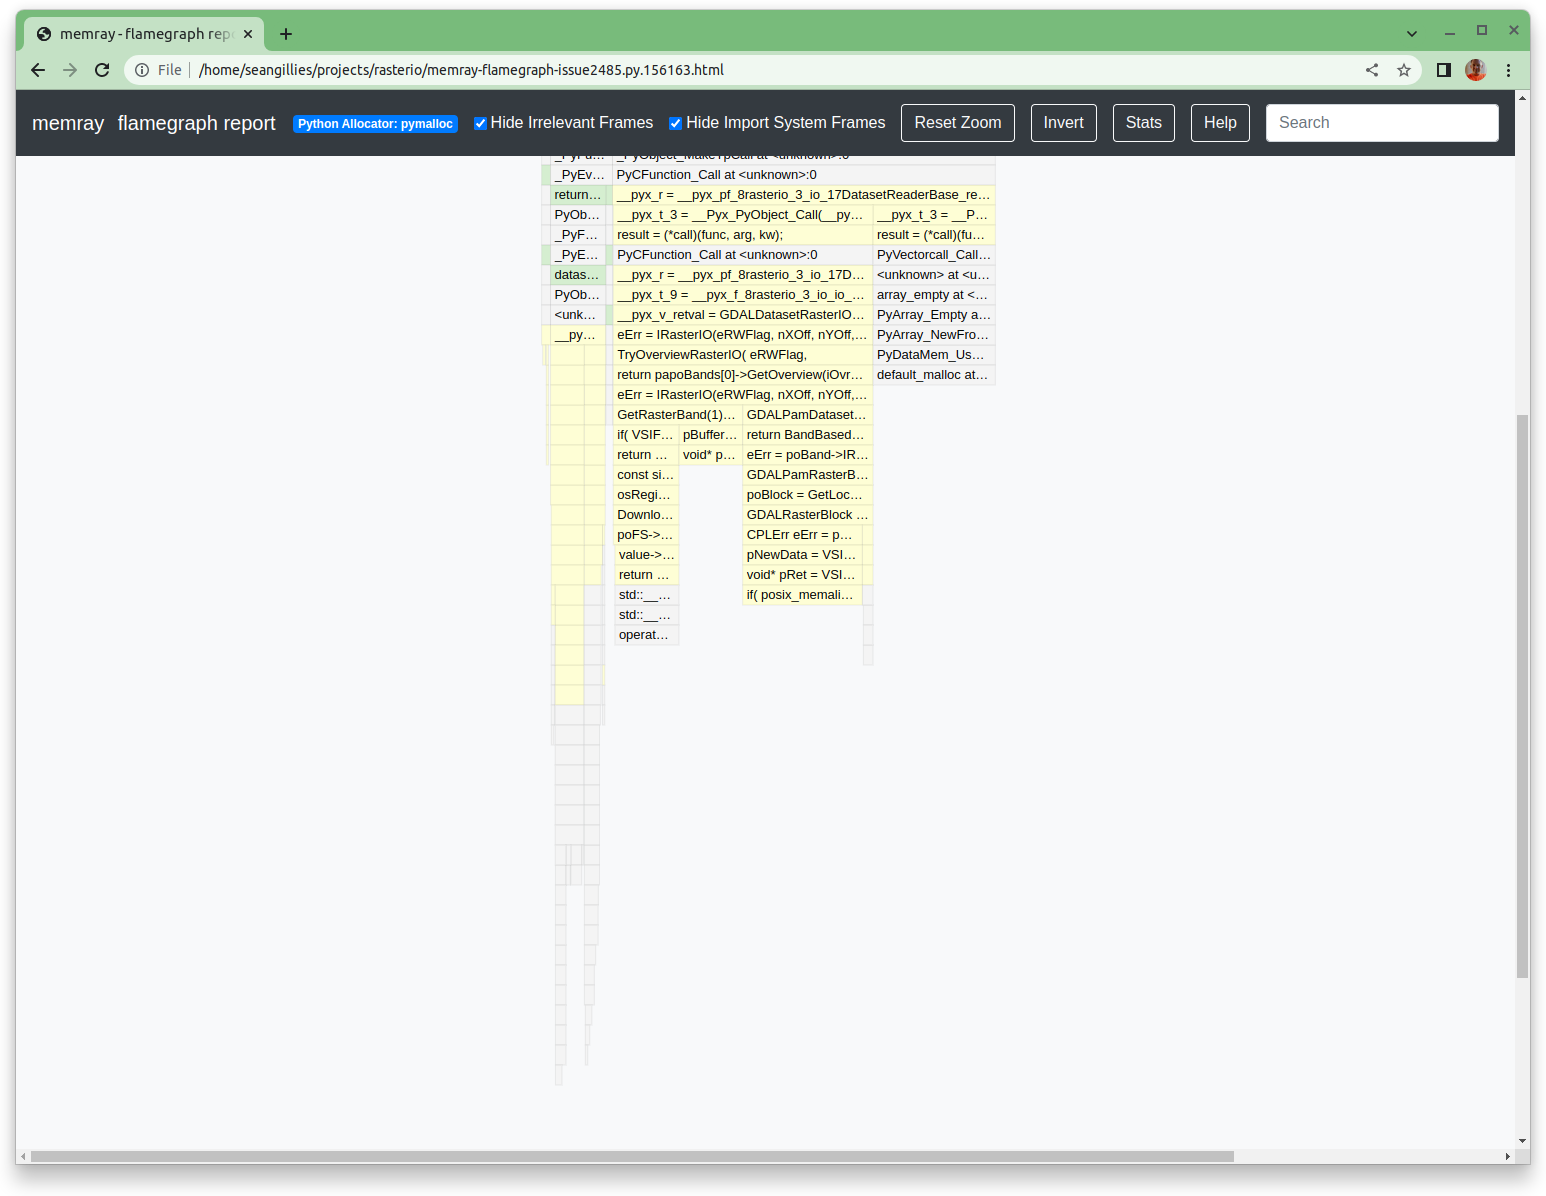The image size is (1546, 1196).
Task: Click into the Search field
Action: click(1382, 122)
